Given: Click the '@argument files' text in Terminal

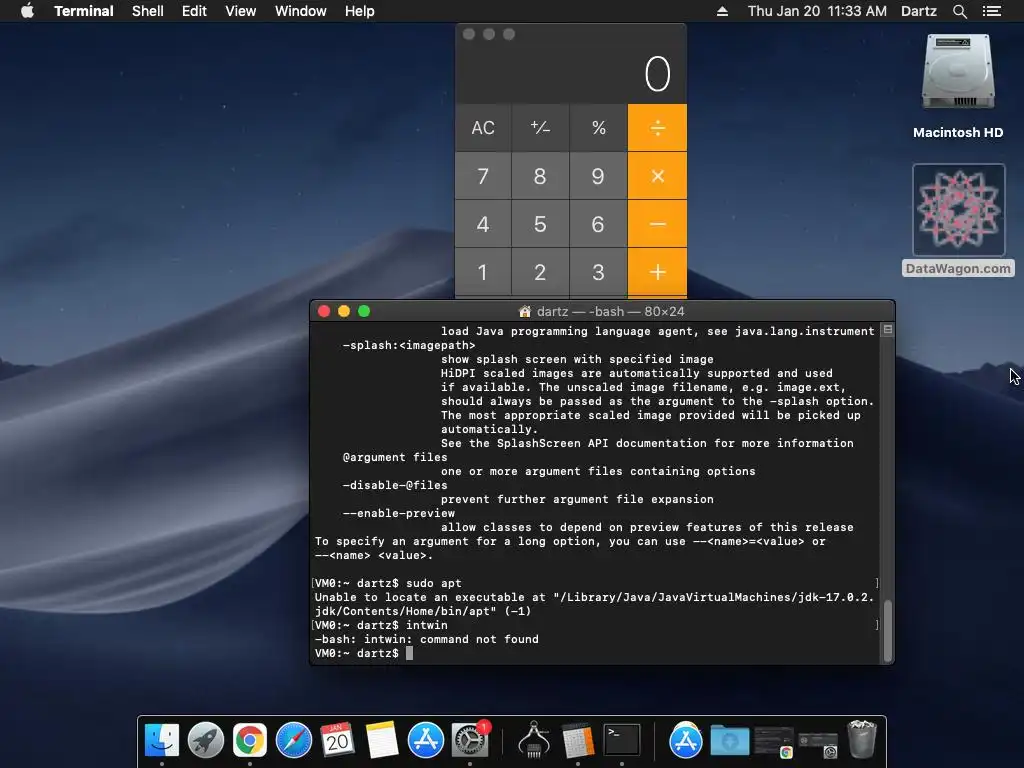Looking at the screenshot, I should tap(395, 457).
